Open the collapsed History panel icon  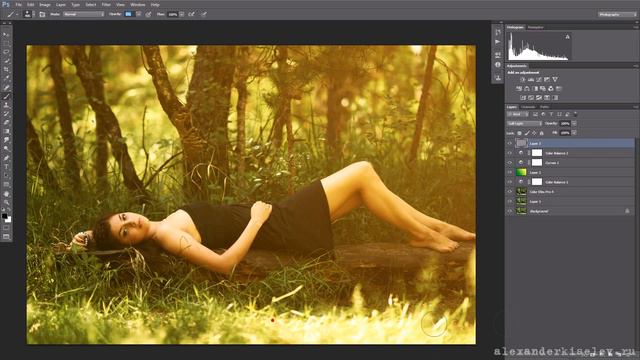[x=498, y=33]
